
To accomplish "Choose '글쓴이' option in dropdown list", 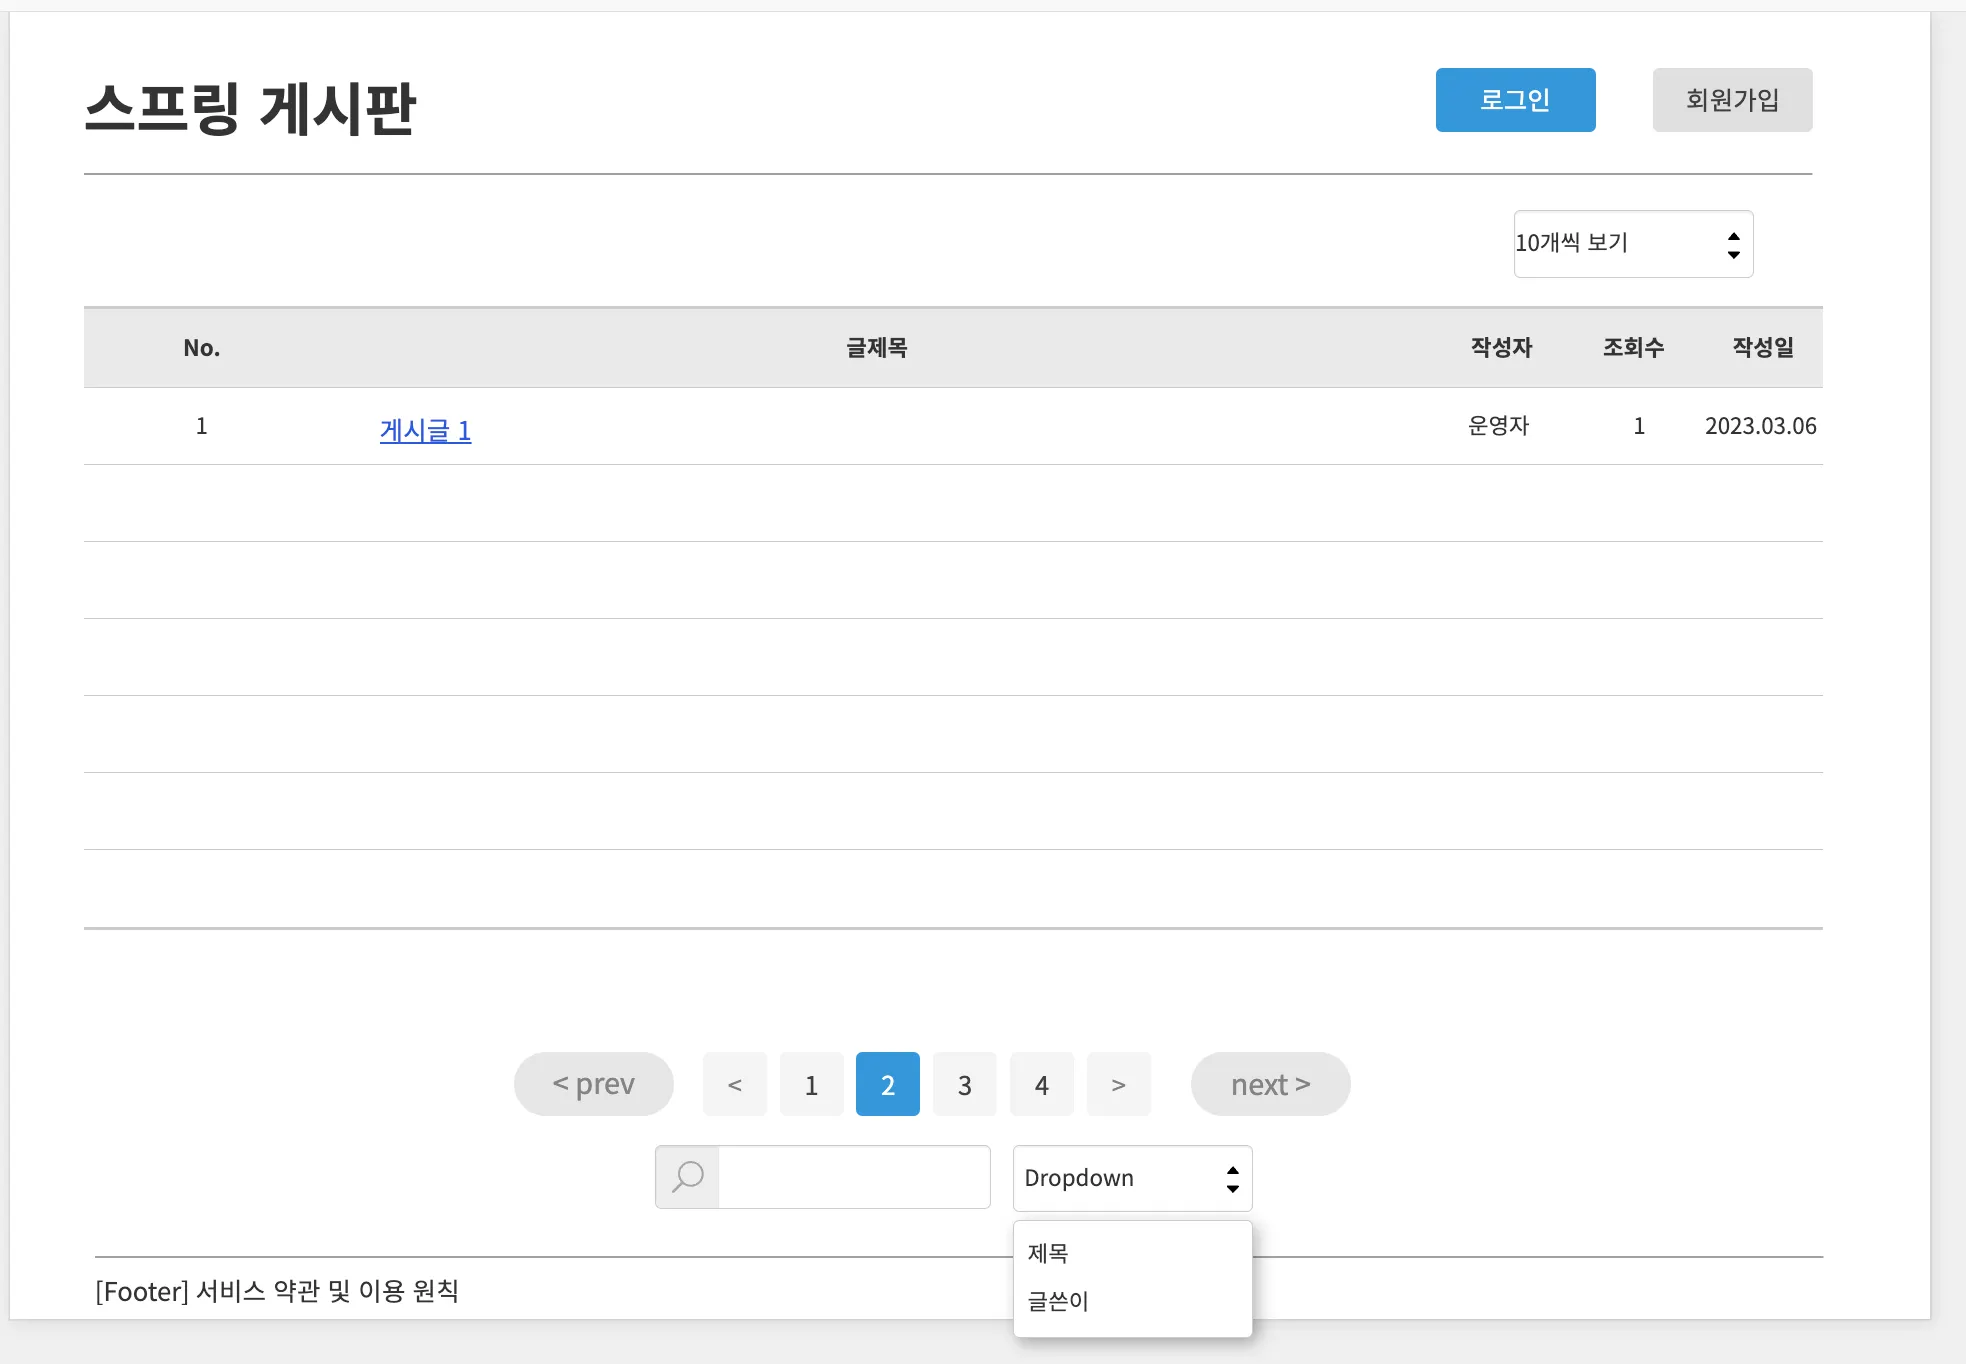I will [x=1057, y=1301].
